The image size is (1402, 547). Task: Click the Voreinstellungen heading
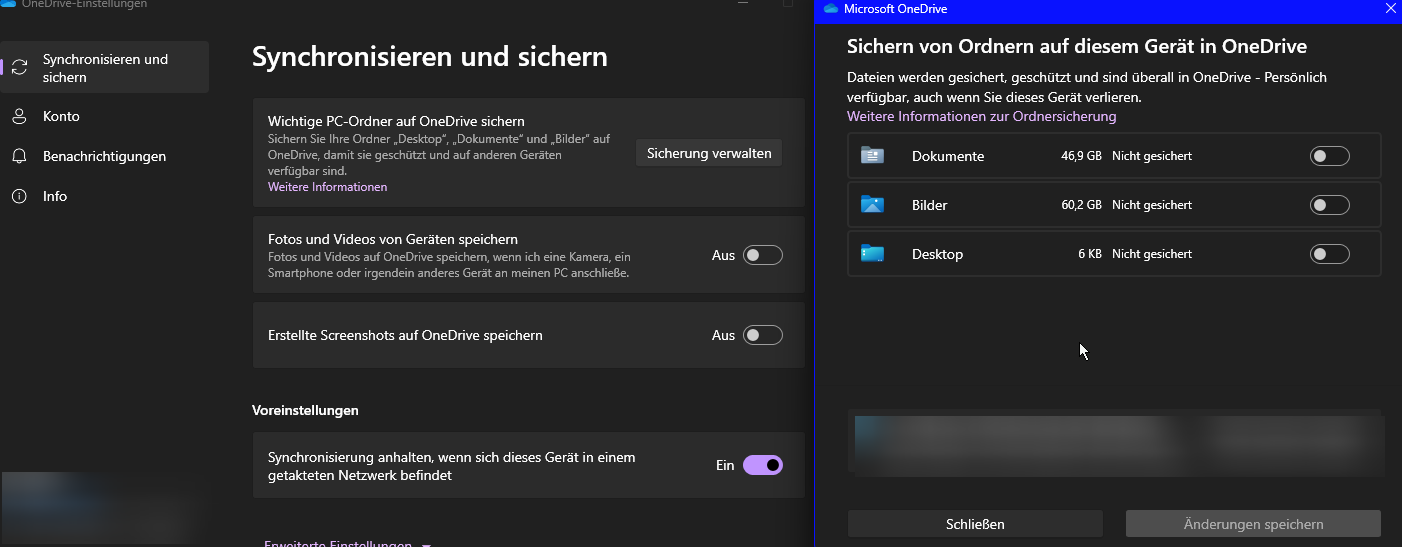pyautogui.click(x=305, y=410)
